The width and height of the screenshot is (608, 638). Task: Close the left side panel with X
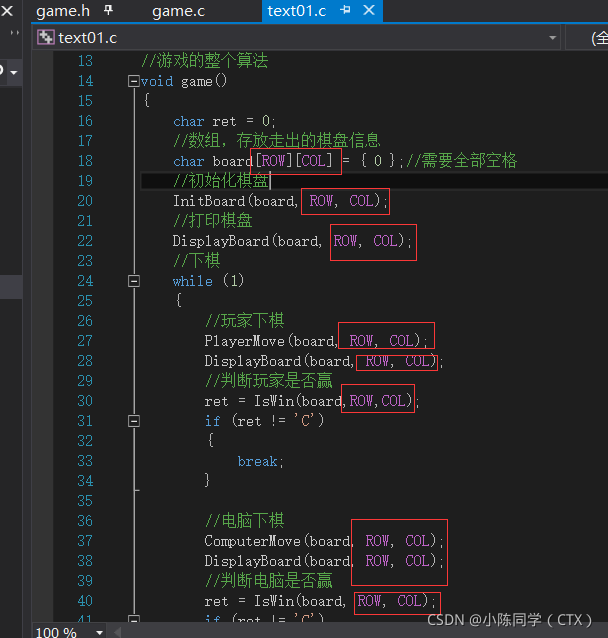point(7,11)
